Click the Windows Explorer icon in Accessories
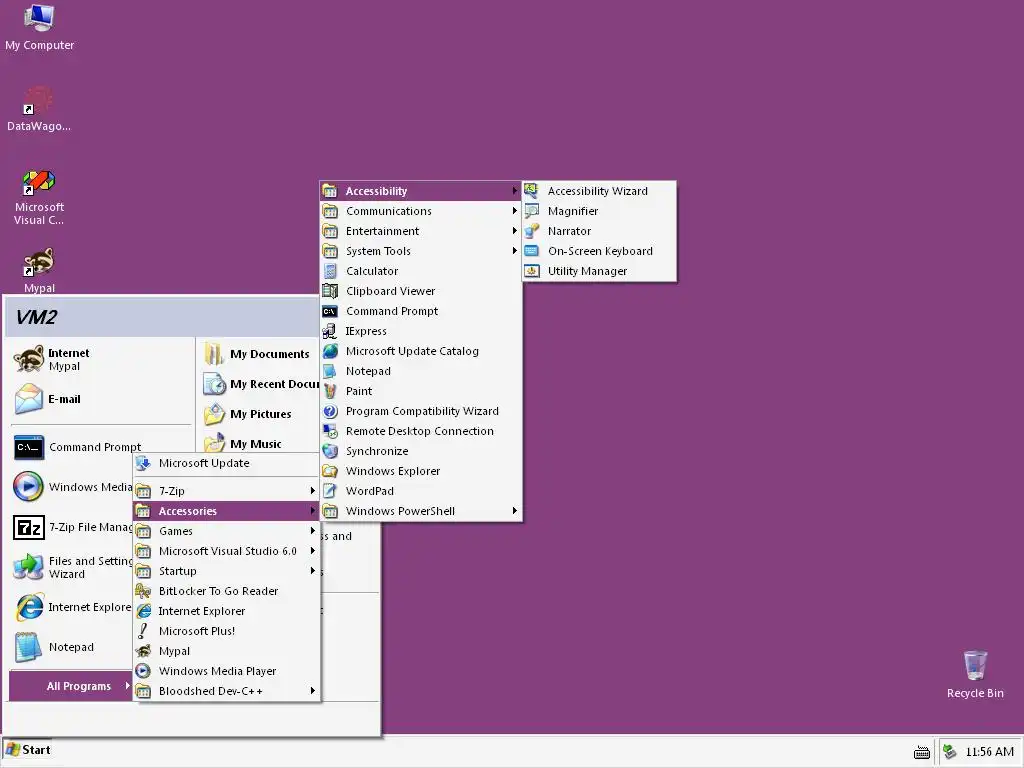 point(330,472)
